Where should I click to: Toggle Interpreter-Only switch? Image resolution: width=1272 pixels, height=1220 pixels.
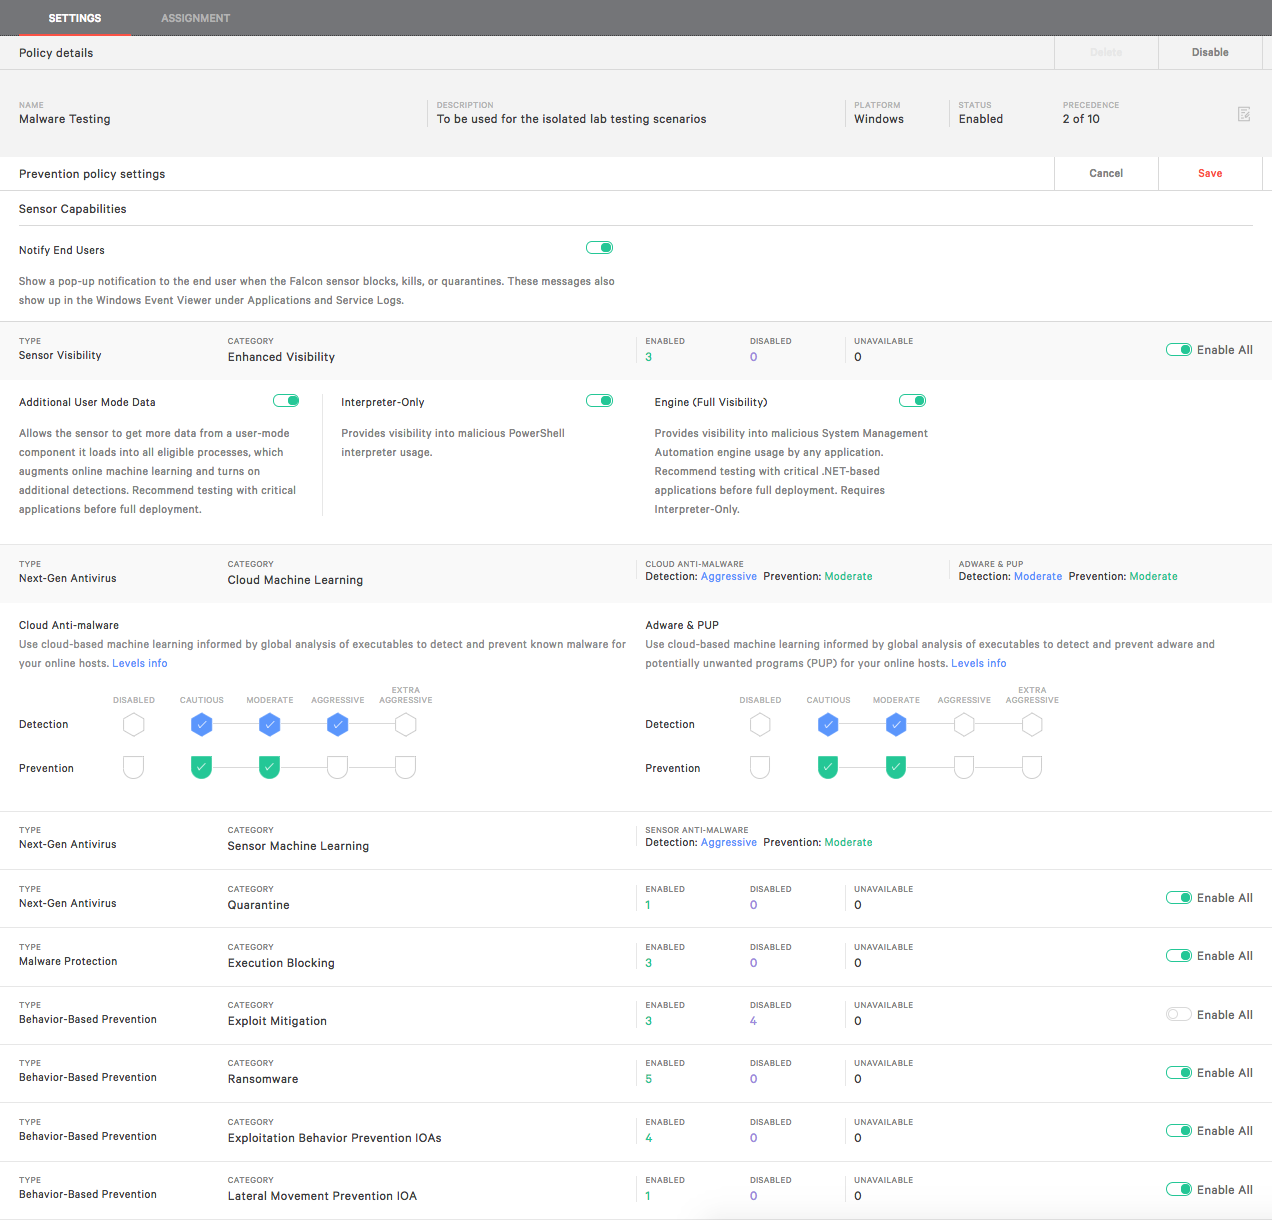point(600,401)
